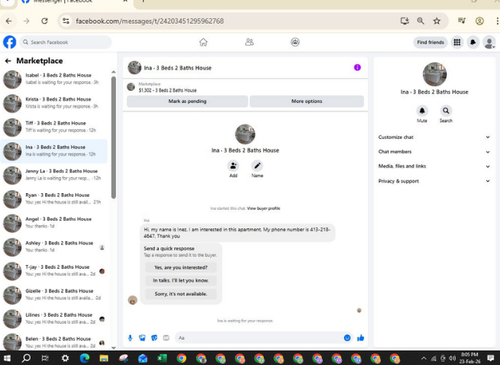Image resolution: width=500 pixels, height=365 pixels.
Task: Open Microsoft Edge from taskbar
Action: 85,358
